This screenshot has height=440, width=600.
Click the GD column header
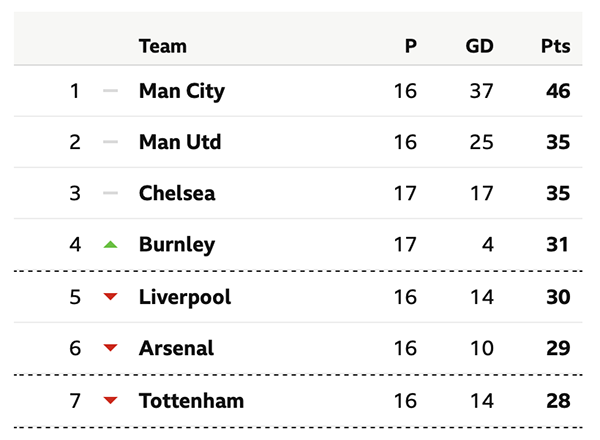click(x=480, y=46)
